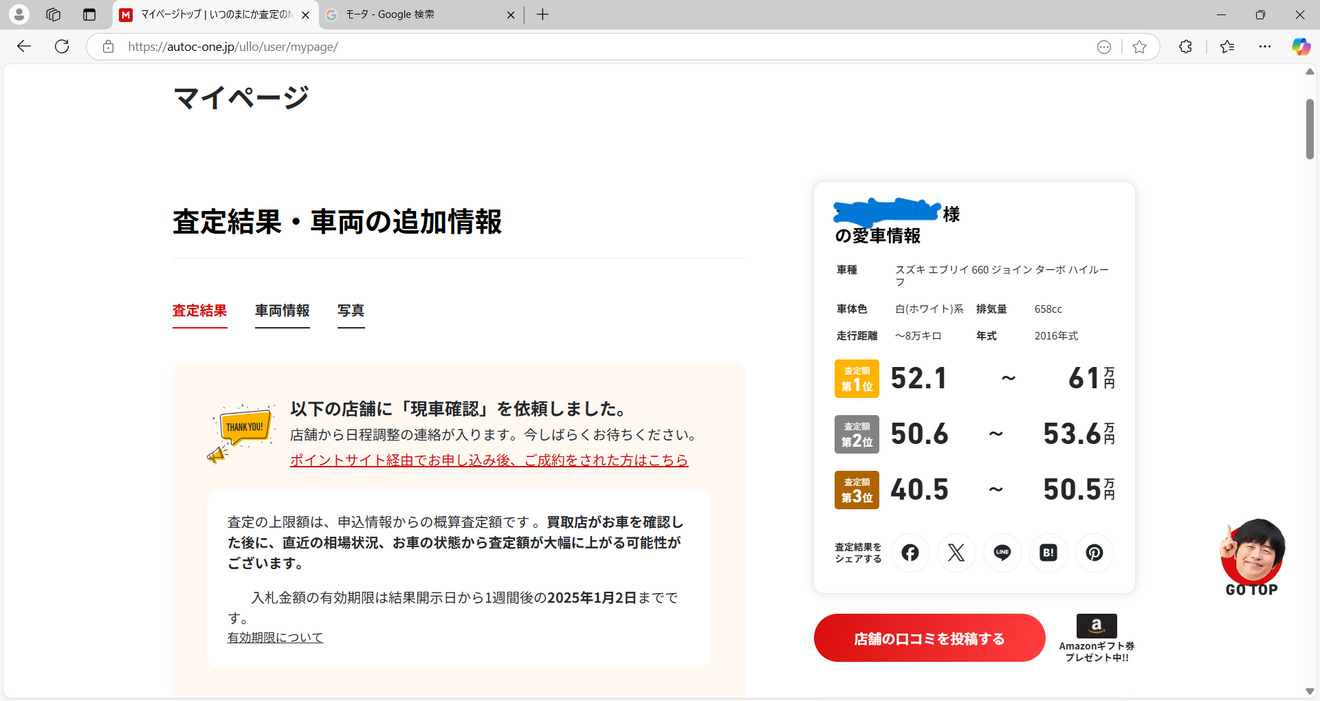Open the 有効期限について link
The width and height of the screenshot is (1320, 701).
[x=274, y=636]
